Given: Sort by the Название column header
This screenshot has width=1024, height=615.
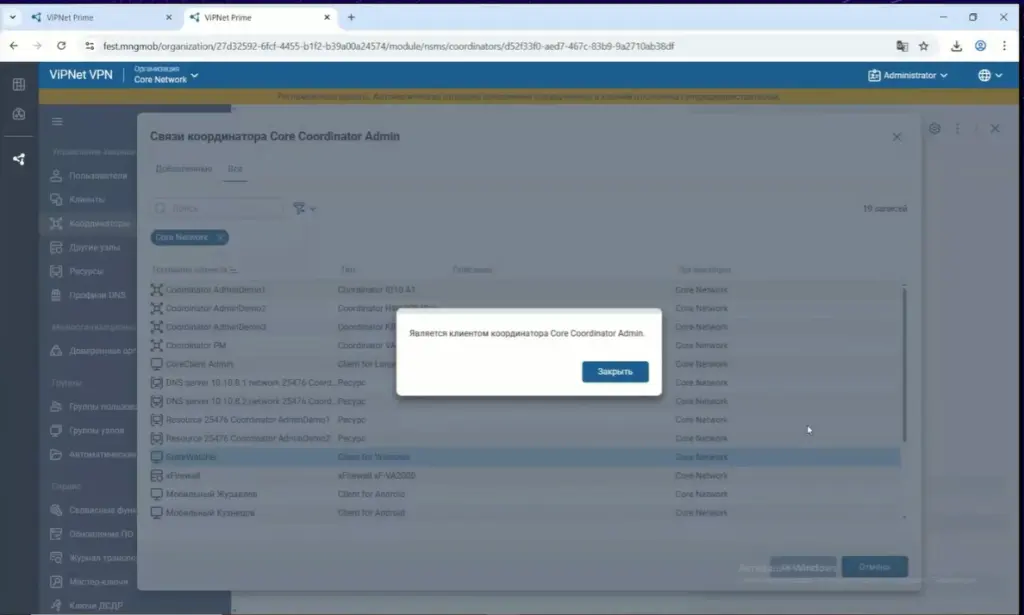Looking at the screenshot, I should click(194, 270).
